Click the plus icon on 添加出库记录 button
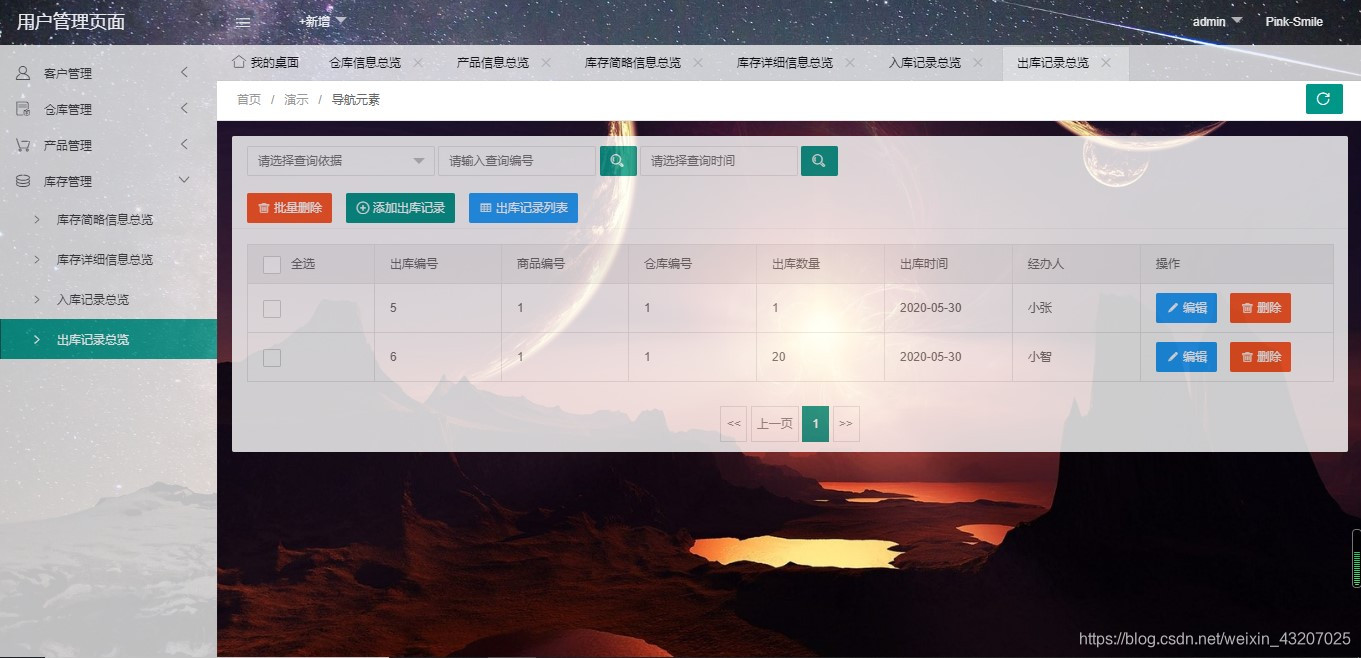 point(361,208)
